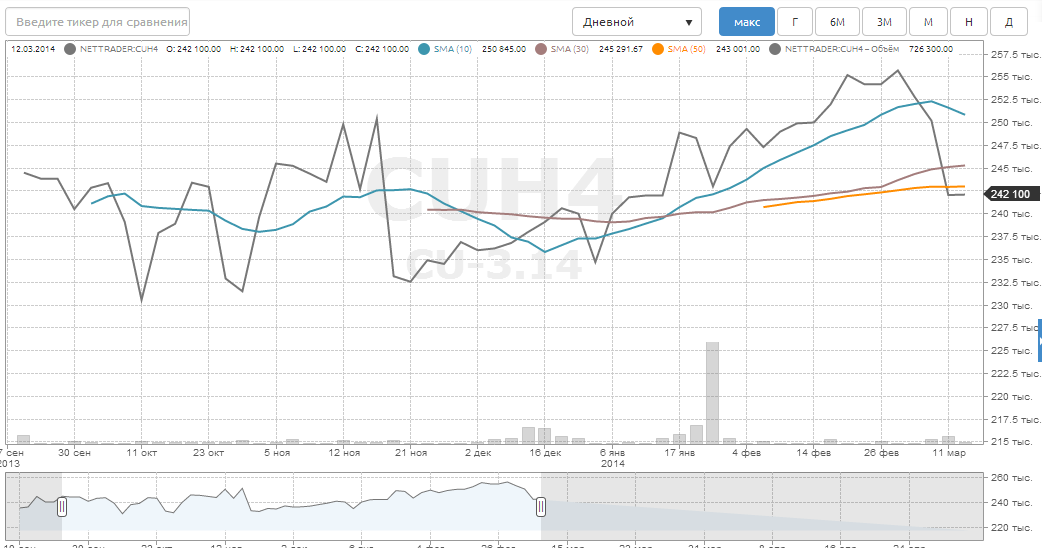Click the dropdown arrow beside Дневной

pyautogui.click(x=689, y=22)
